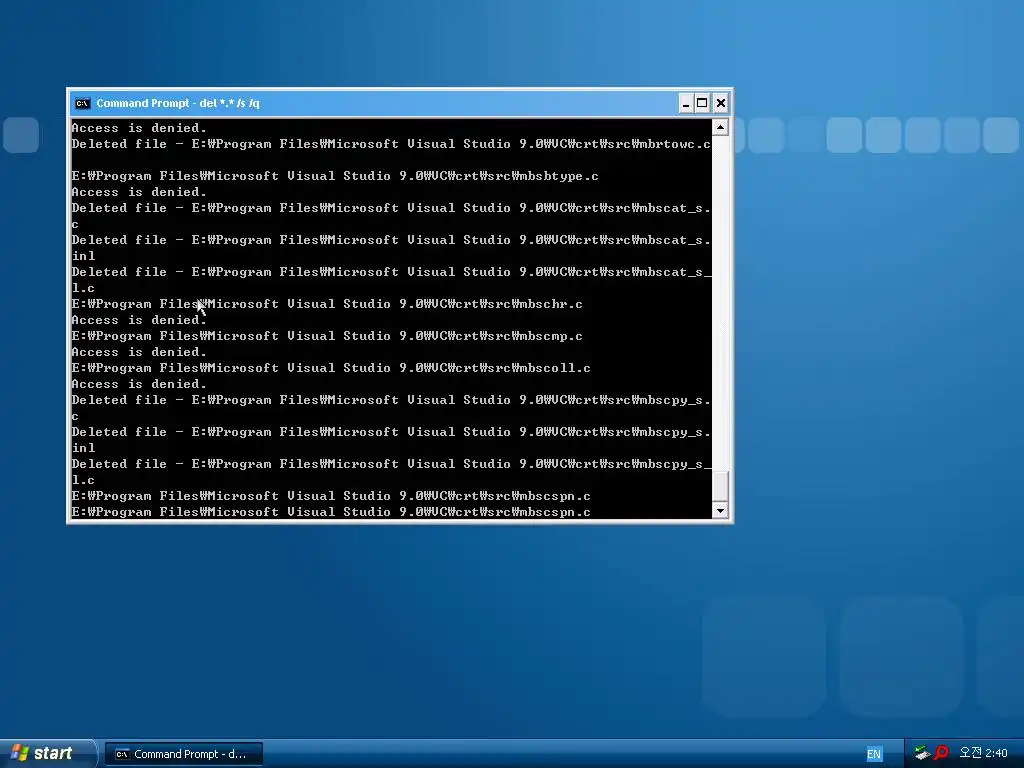The height and width of the screenshot is (768, 1024).
Task: Click the console scrollbar down arrow
Action: point(720,511)
